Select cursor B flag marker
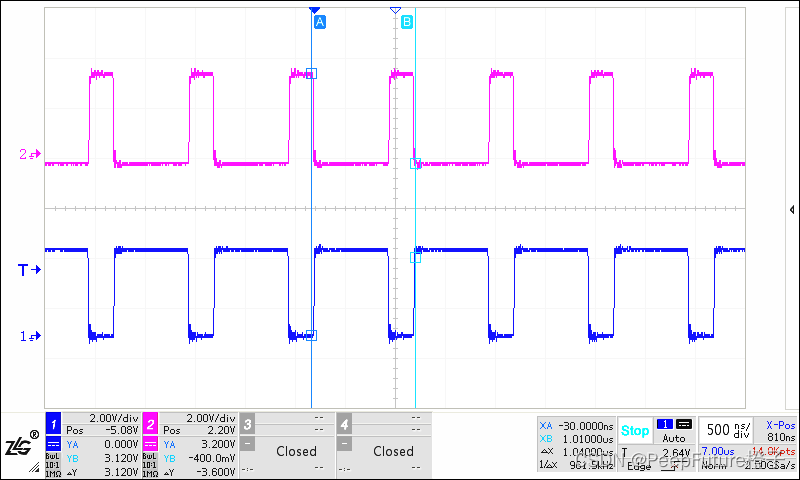The image size is (800, 480). coord(407,22)
